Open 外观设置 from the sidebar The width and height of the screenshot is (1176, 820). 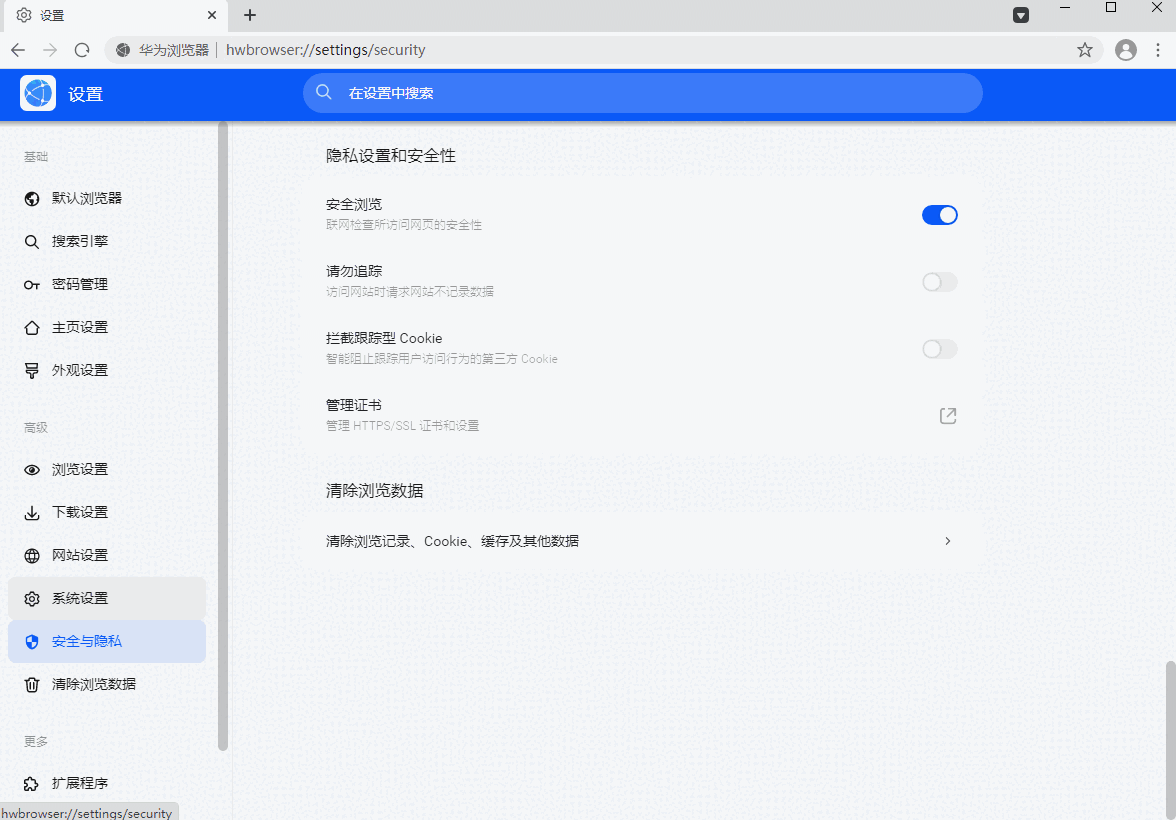(x=80, y=369)
